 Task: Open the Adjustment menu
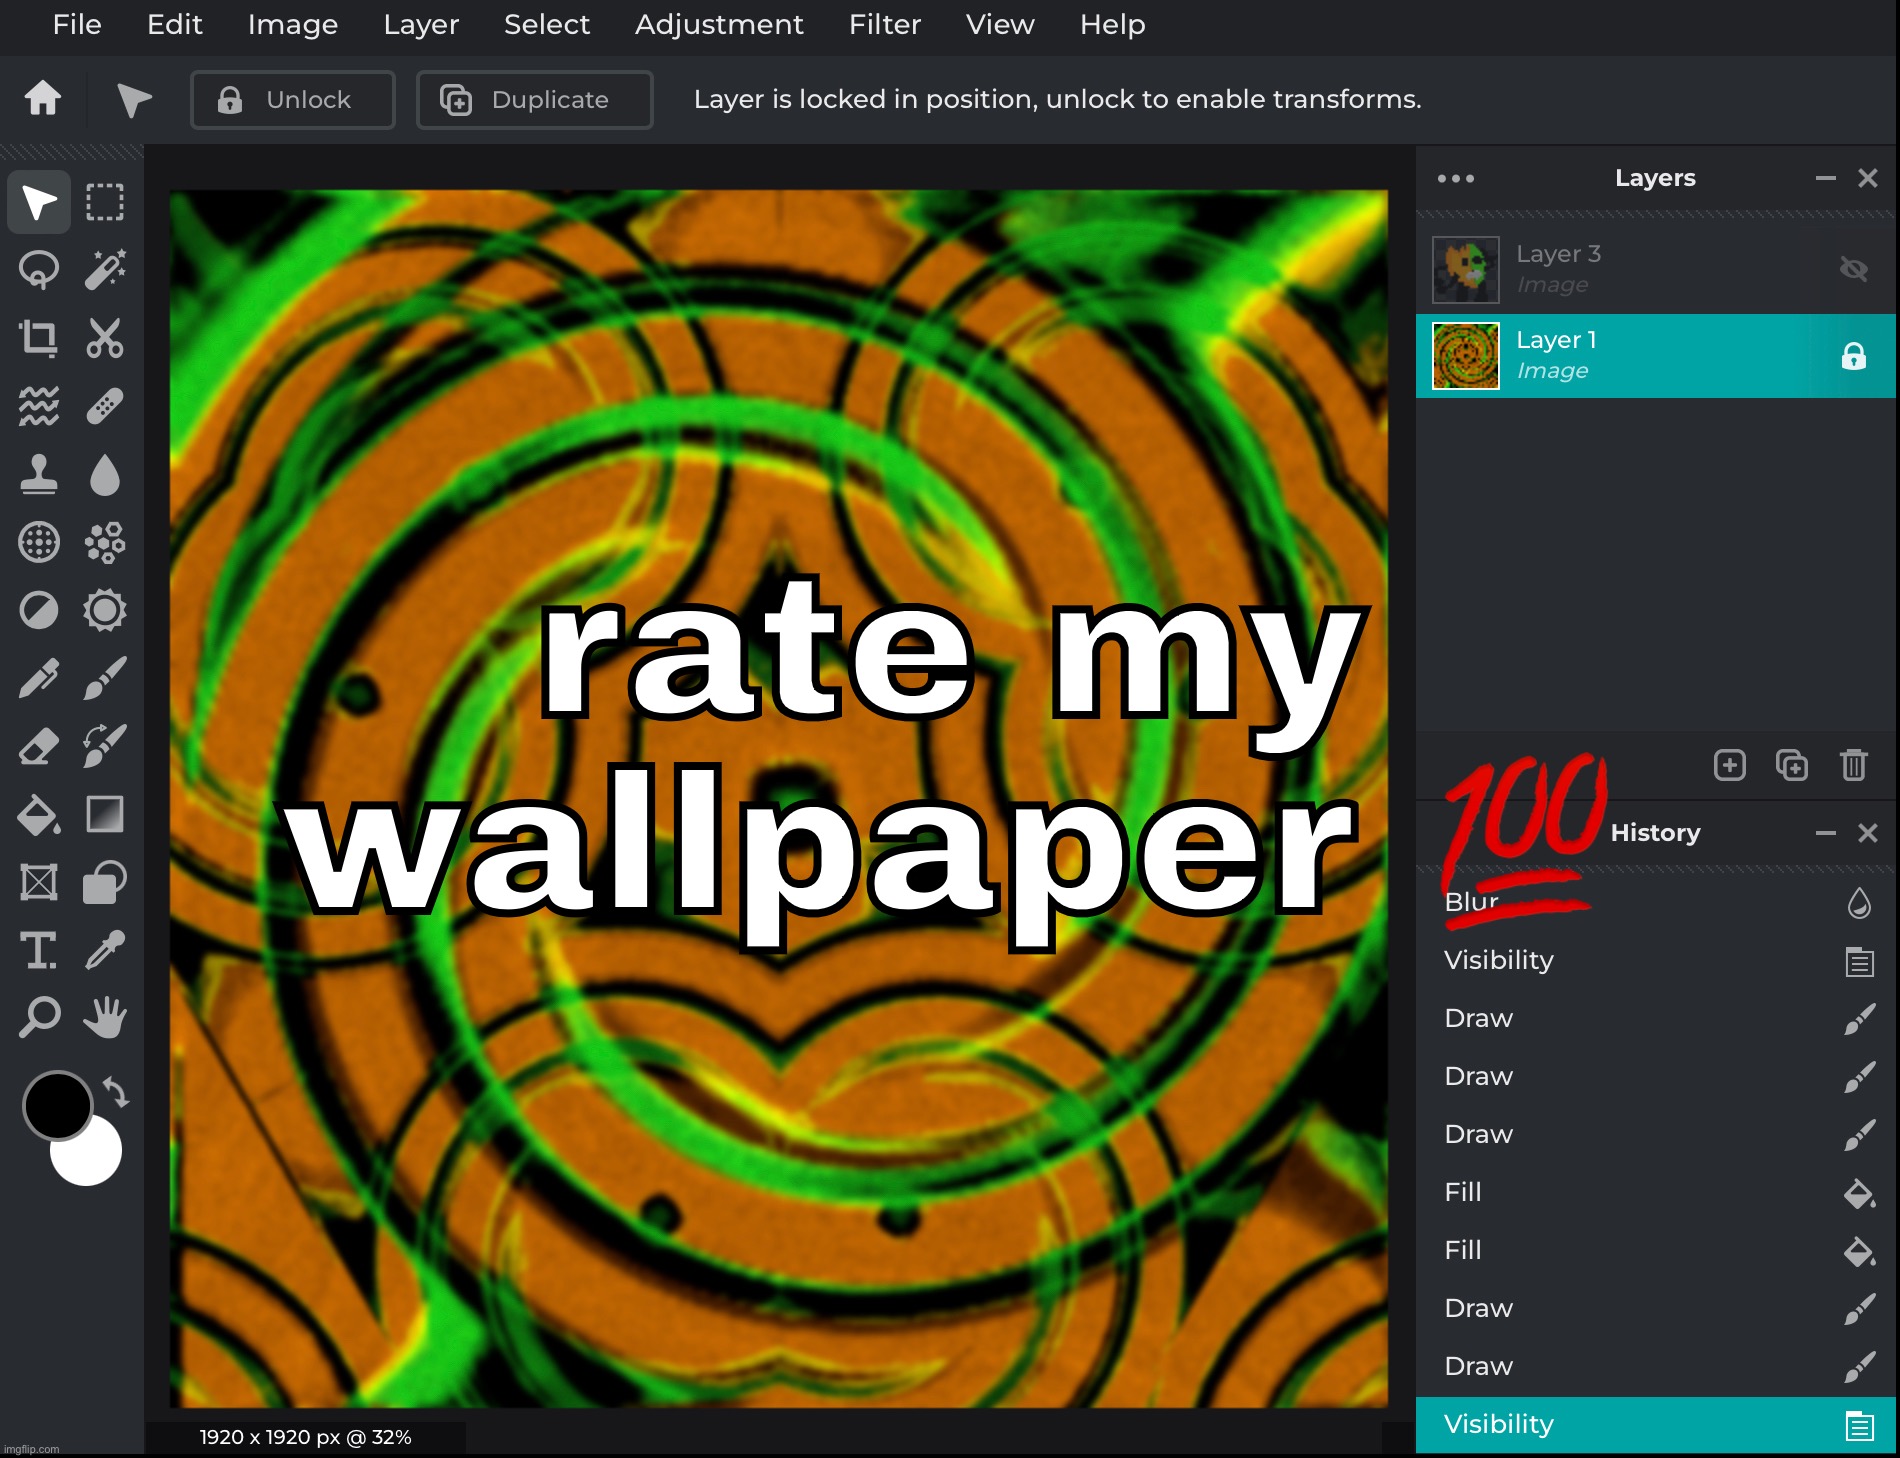[x=719, y=24]
